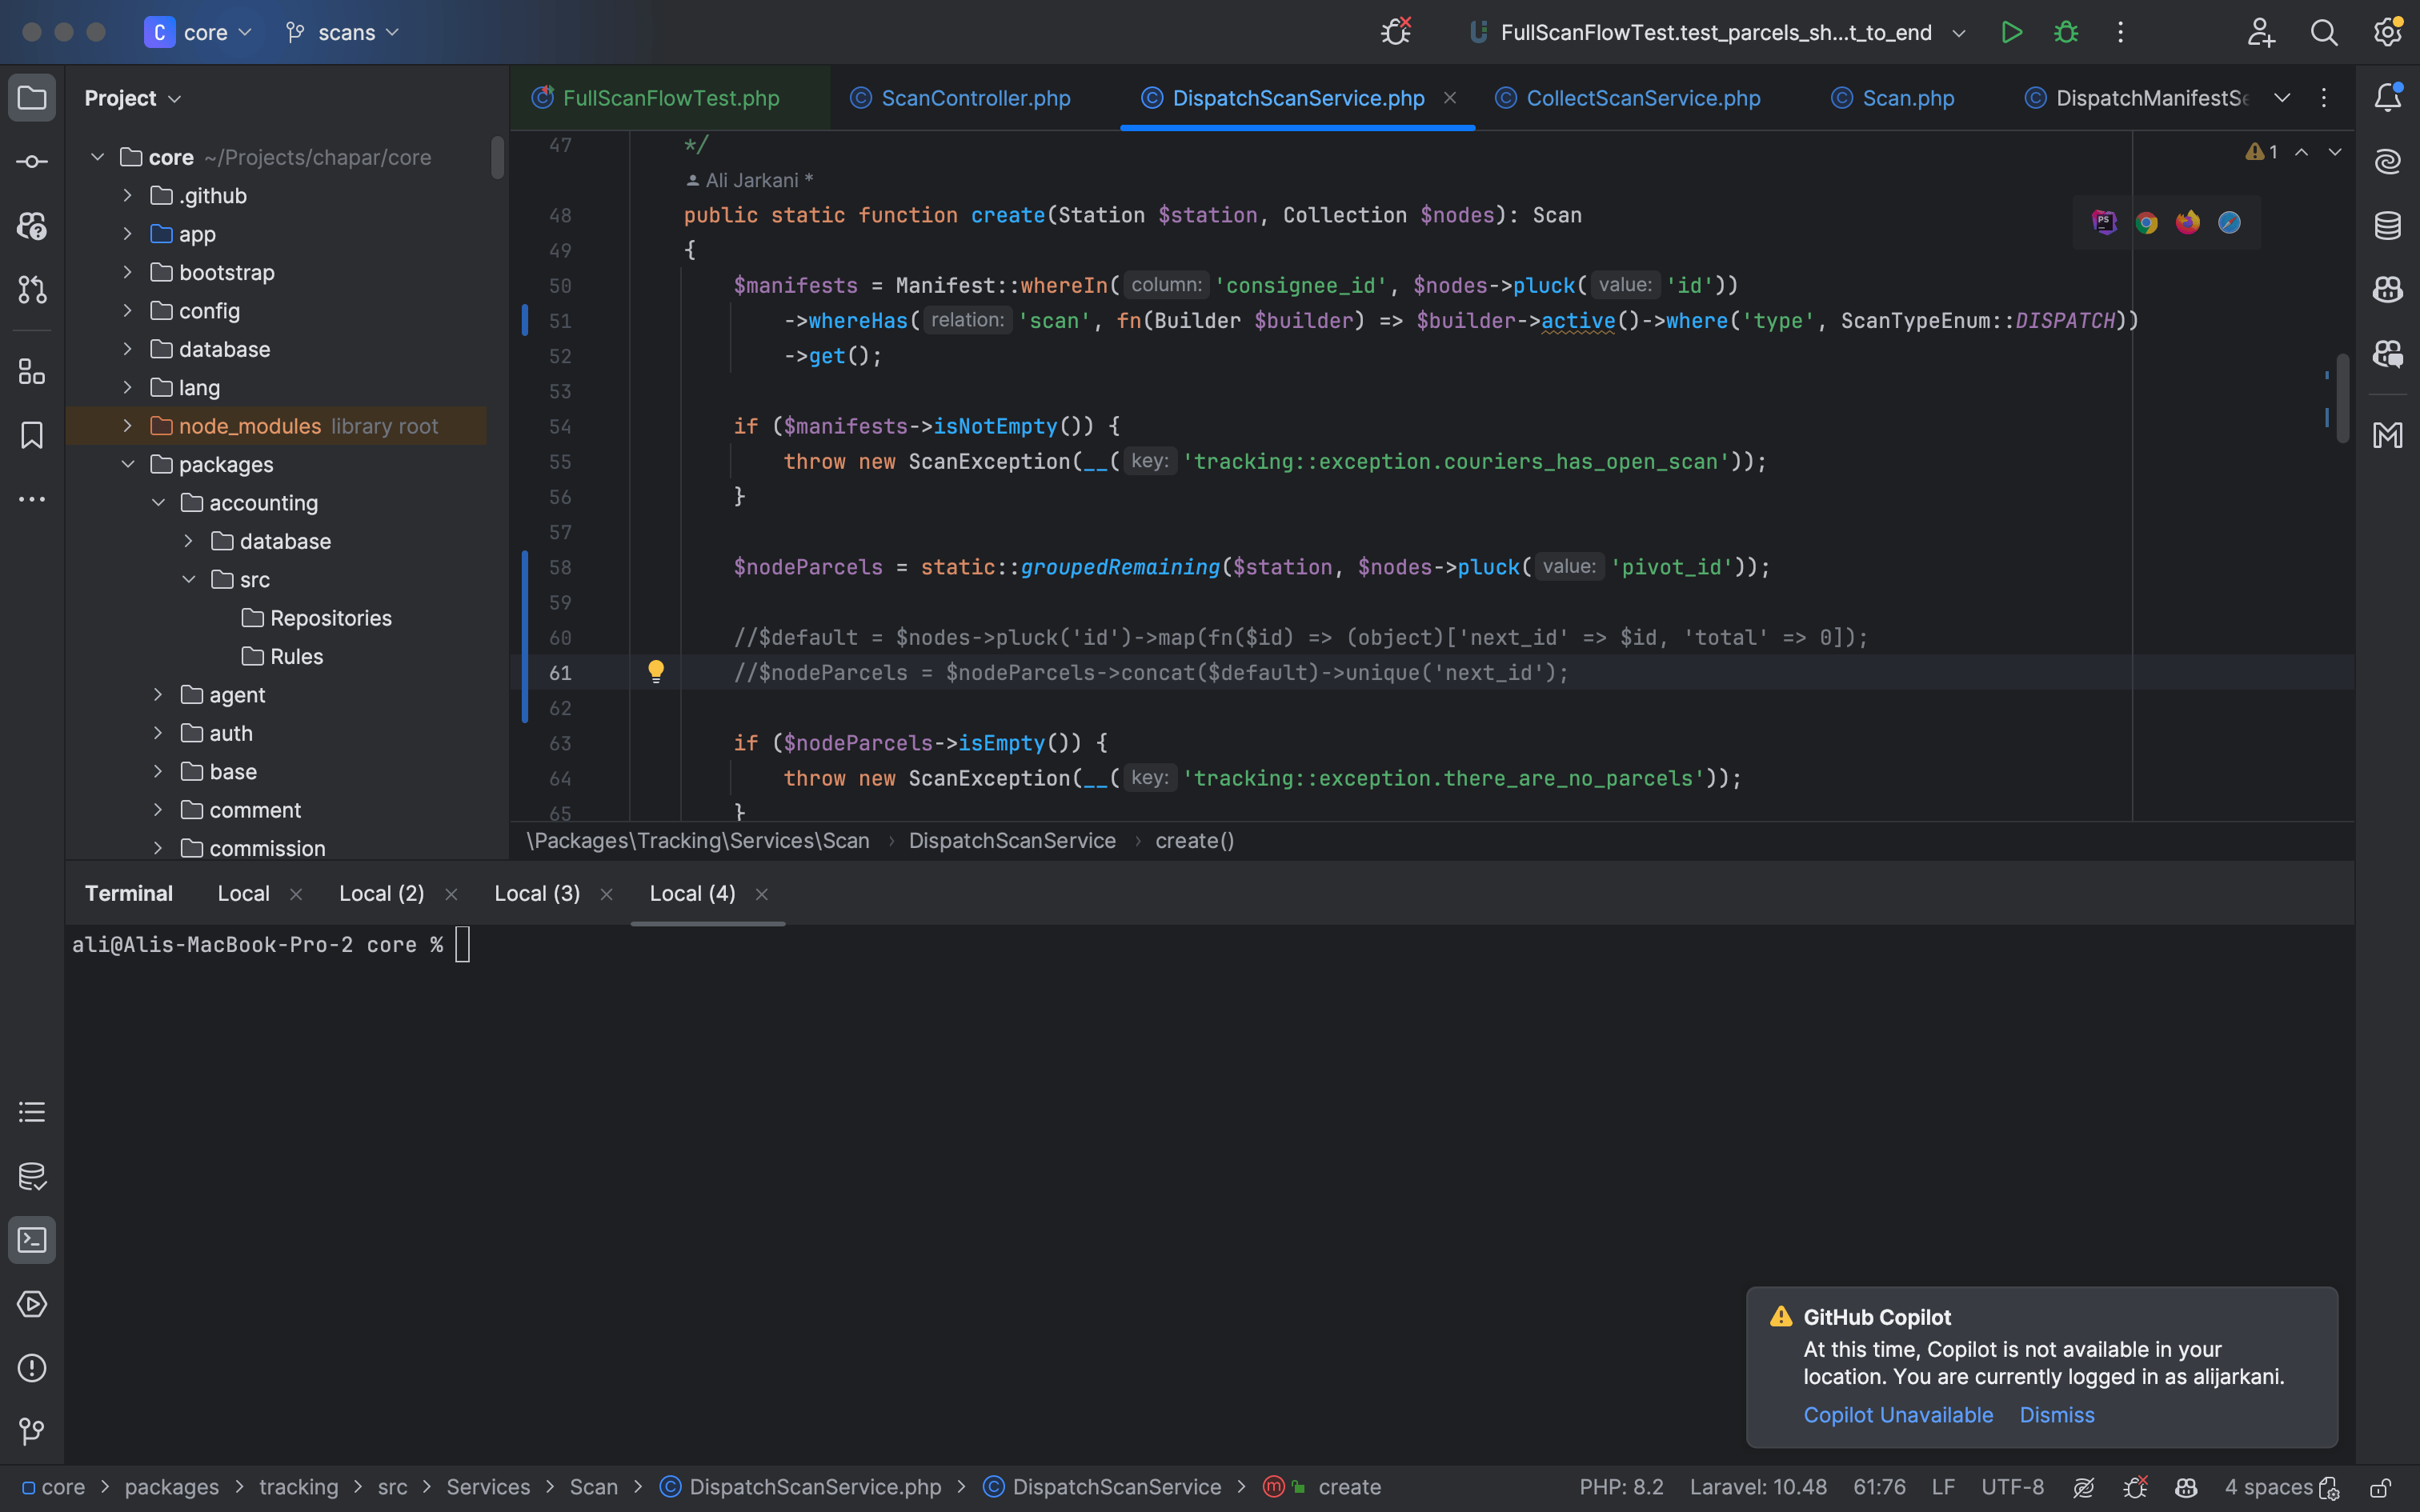Open the Database tool on right sidebar

[x=2387, y=226]
